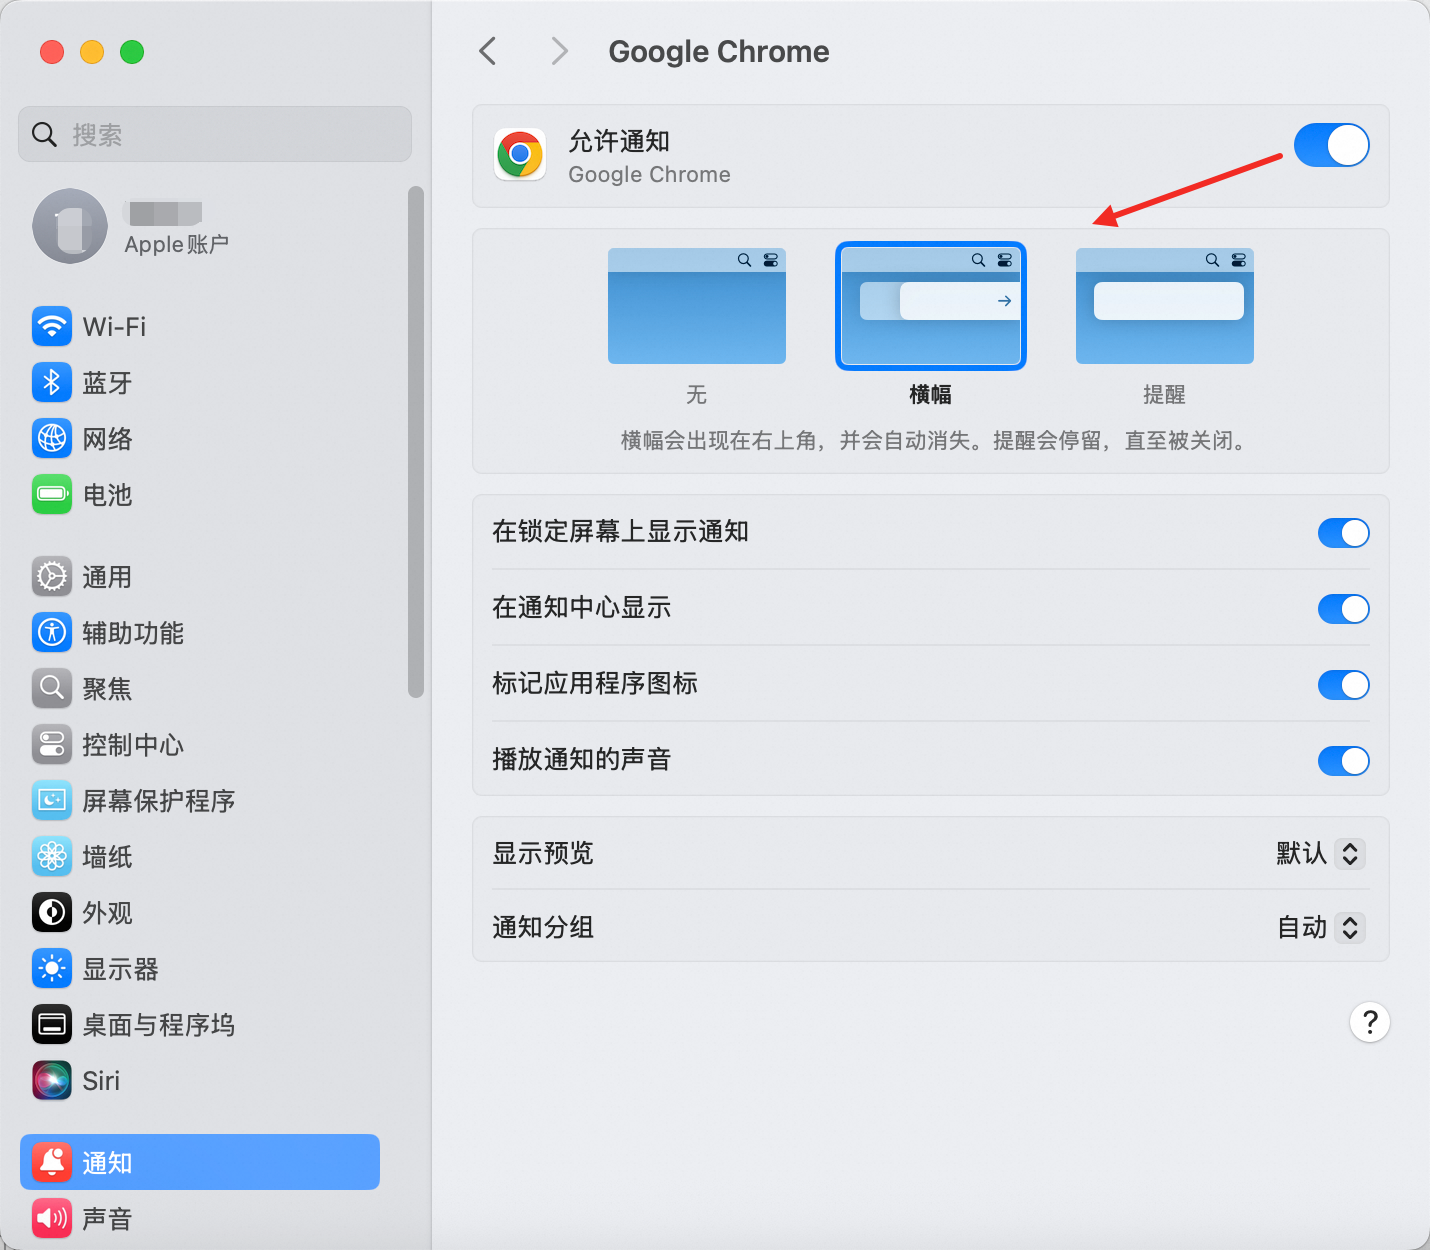Turn off the 允许通知 toggle
Image resolution: width=1430 pixels, height=1250 pixels.
(1331, 146)
